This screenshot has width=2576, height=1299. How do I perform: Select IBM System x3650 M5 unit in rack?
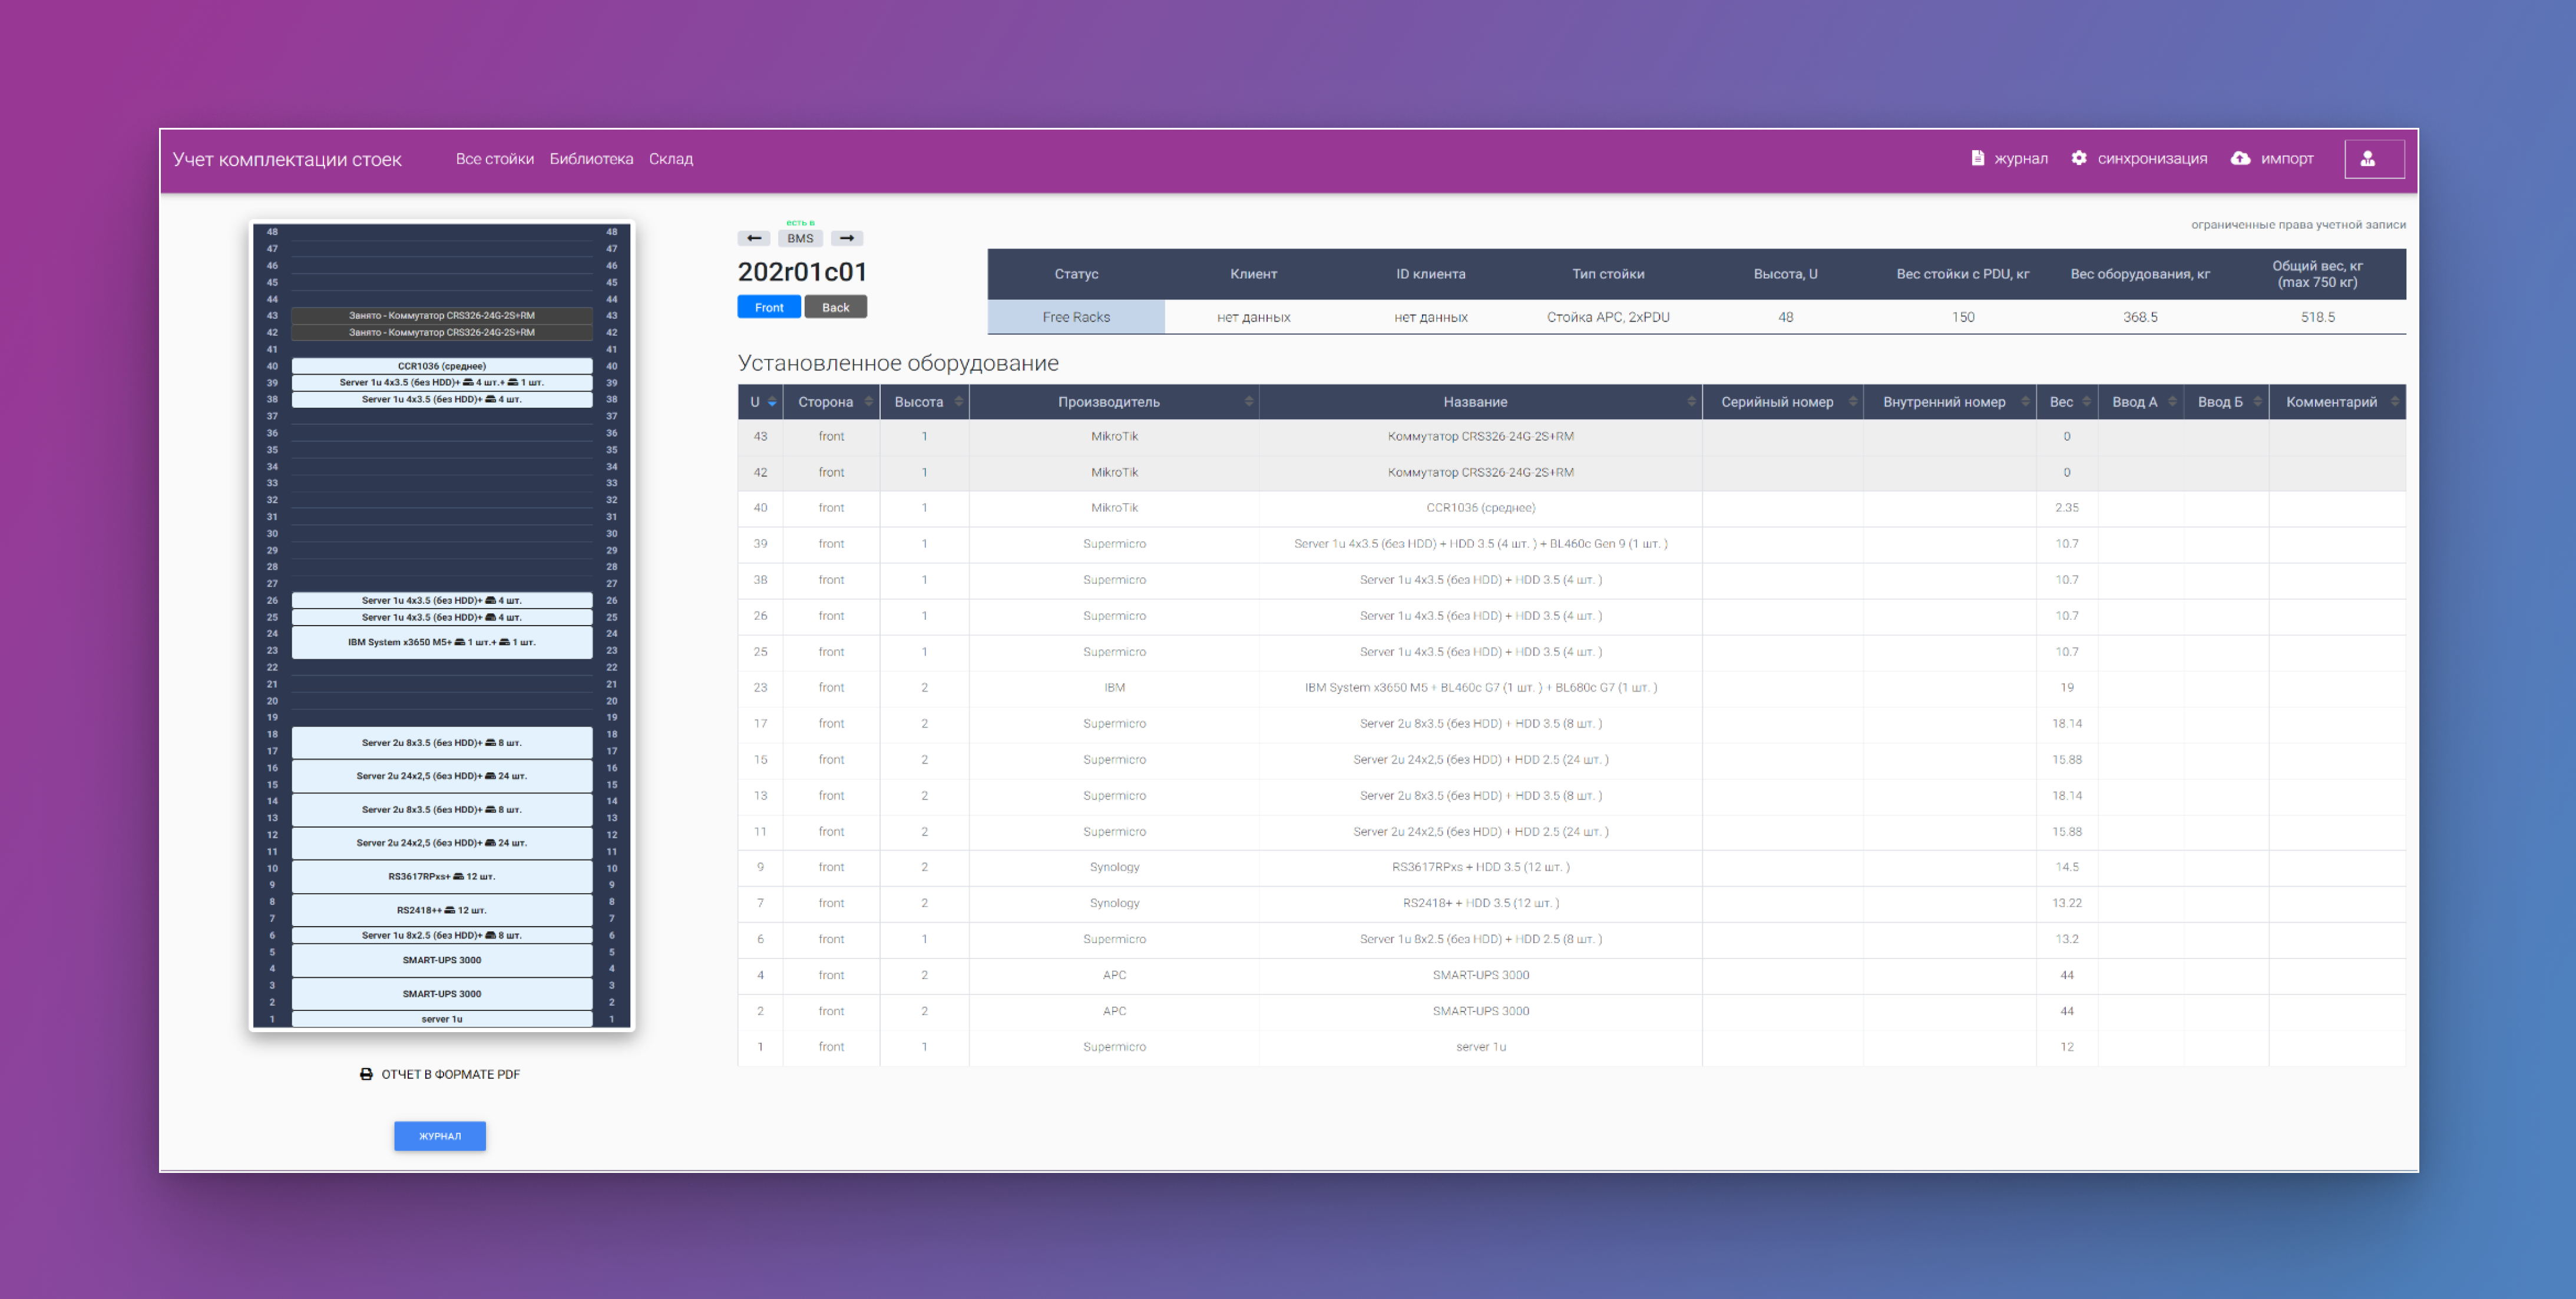tap(441, 642)
